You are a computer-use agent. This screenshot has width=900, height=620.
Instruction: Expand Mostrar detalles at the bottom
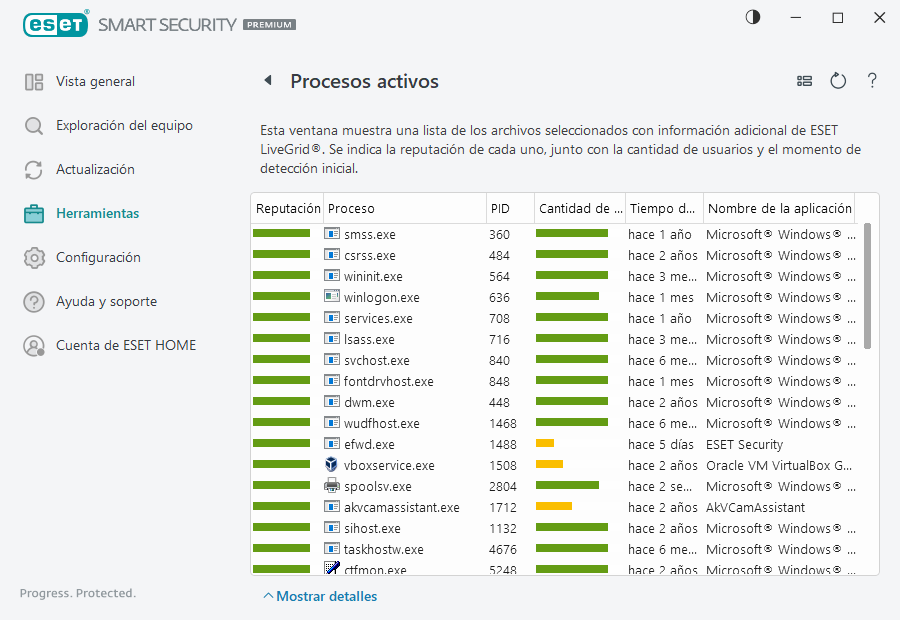(x=320, y=596)
